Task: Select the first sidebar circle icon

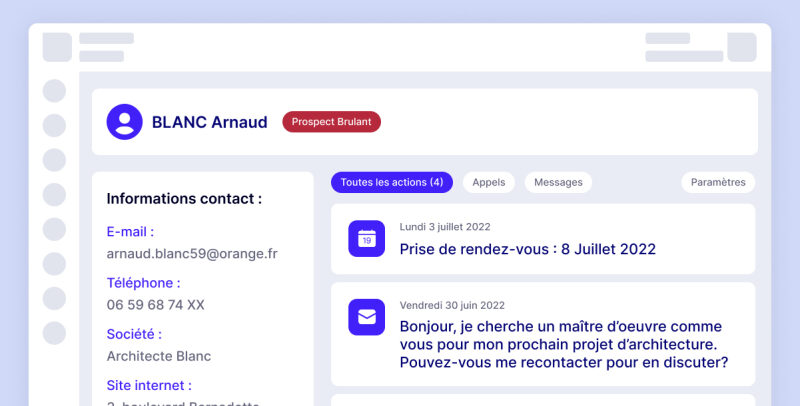Action: pyautogui.click(x=54, y=91)
